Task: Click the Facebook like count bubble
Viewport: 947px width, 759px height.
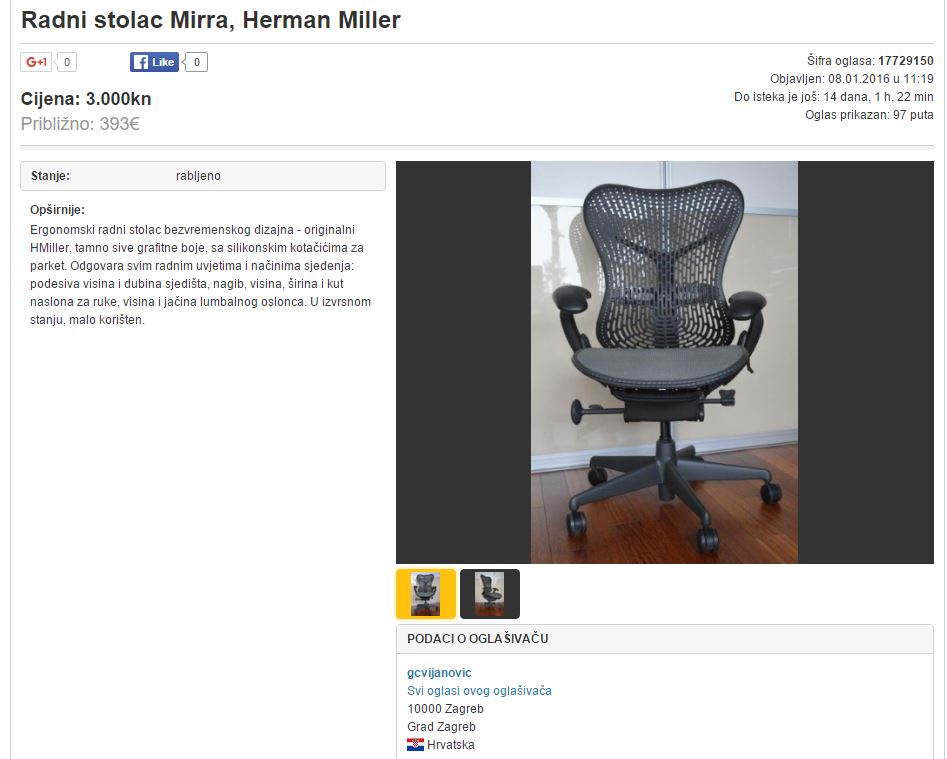Action: pos(196,62)
